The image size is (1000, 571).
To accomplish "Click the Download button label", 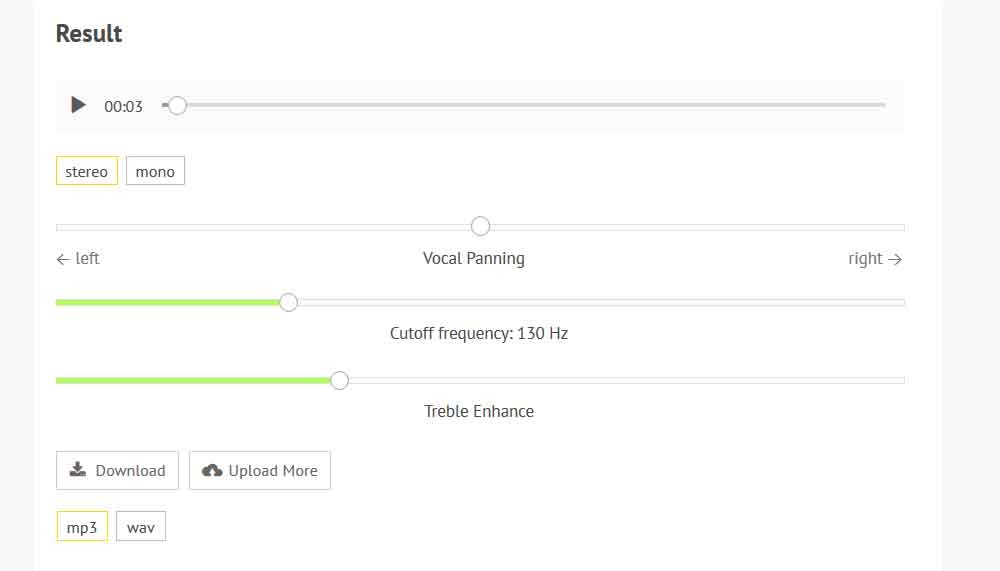I will tap(130, 470).
